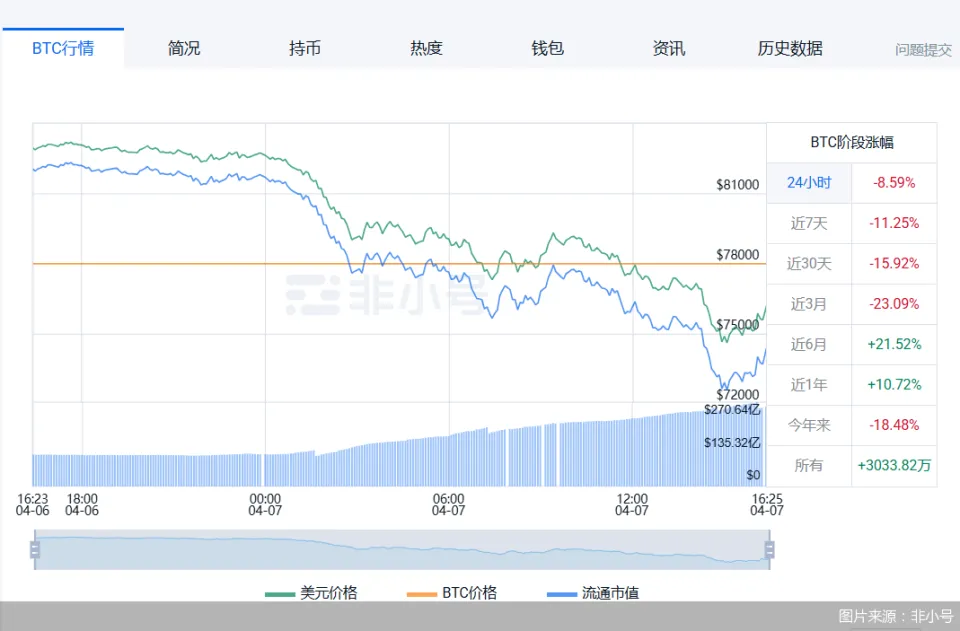Image resolution: width=960 pixels, height=631 pixels.
Task: Open the 持币 tab
Action: (305, 48)
